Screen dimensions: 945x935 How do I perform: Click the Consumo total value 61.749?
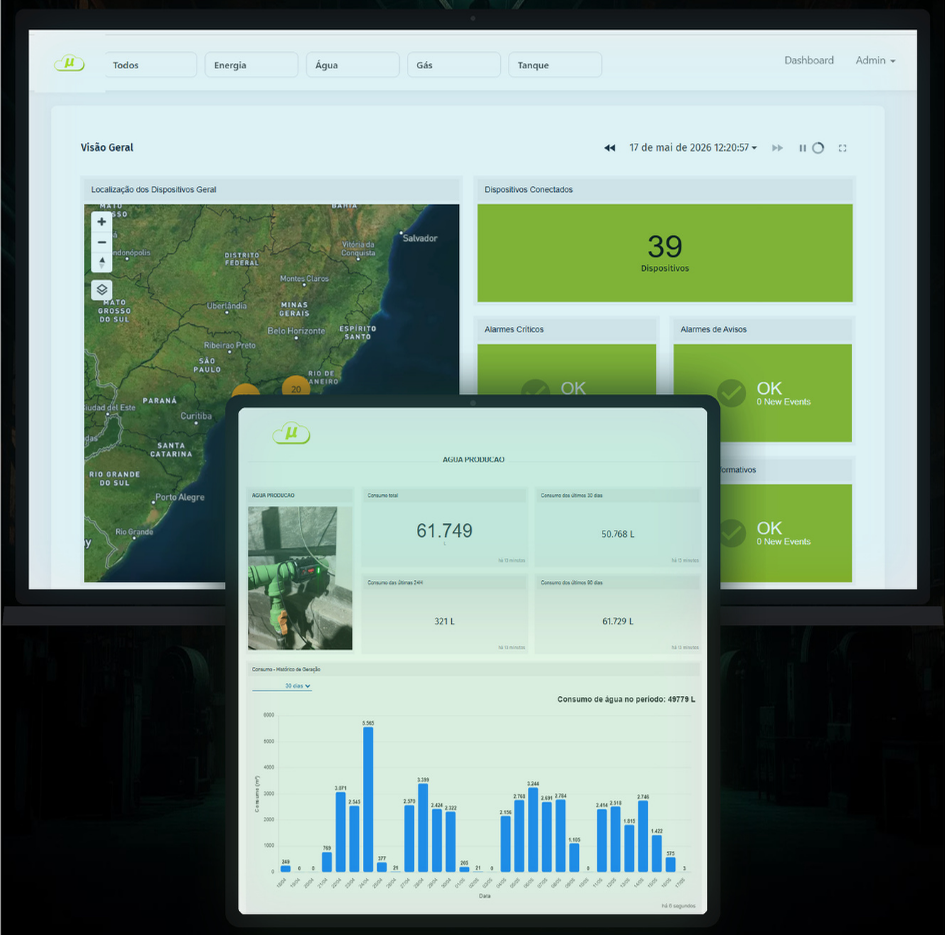444,530
